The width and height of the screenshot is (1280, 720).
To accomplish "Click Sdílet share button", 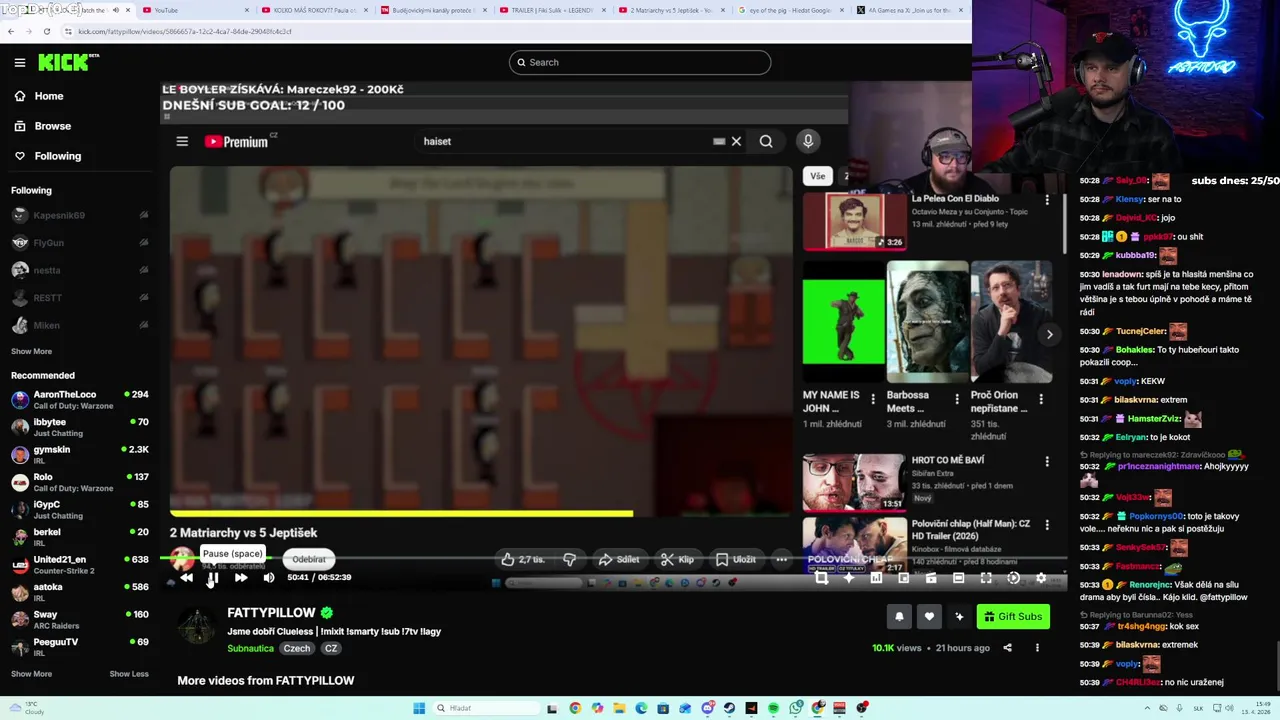I will tap(618, 560).
